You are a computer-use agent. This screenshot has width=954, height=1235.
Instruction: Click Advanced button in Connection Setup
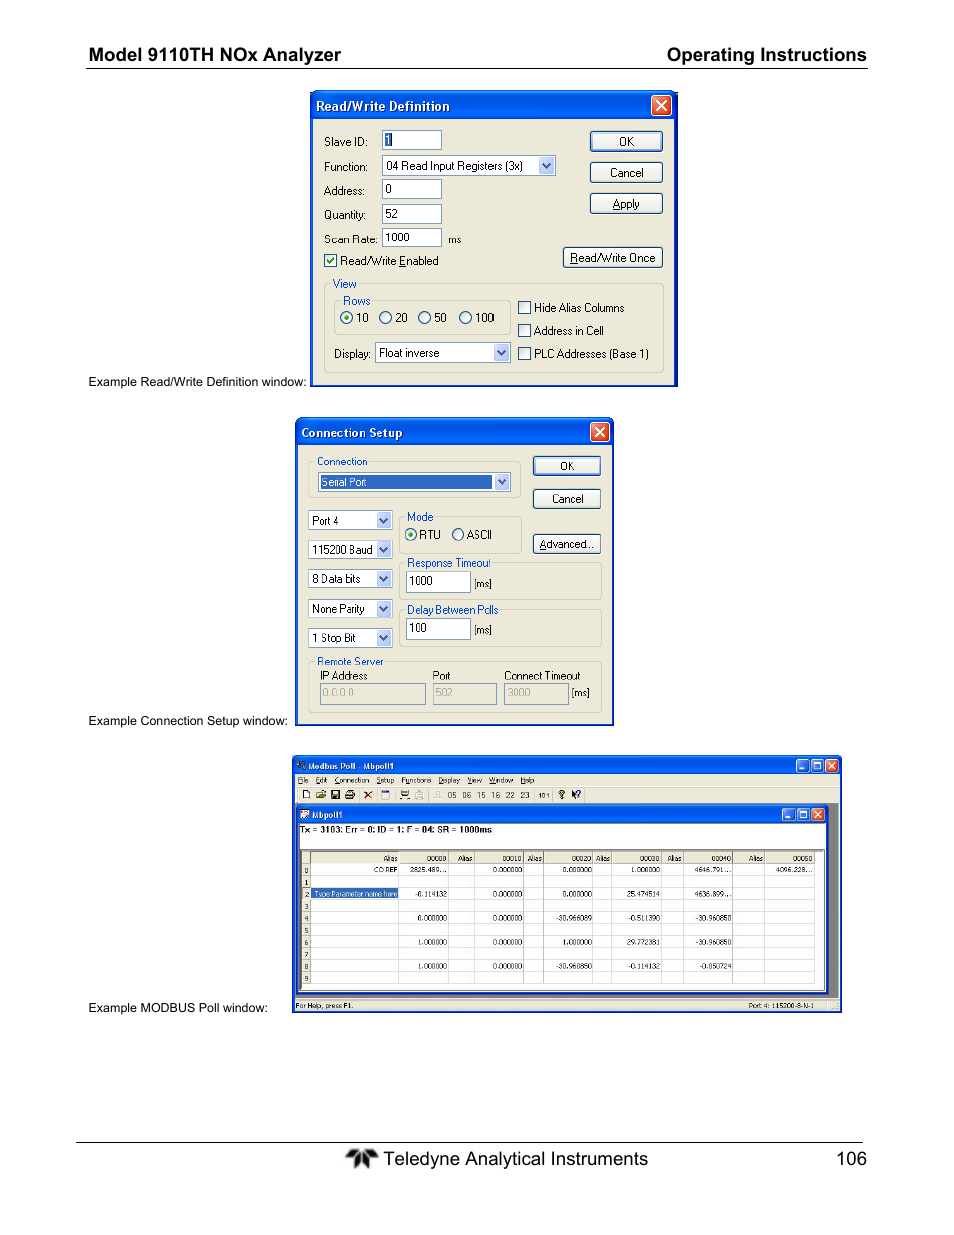567,544
